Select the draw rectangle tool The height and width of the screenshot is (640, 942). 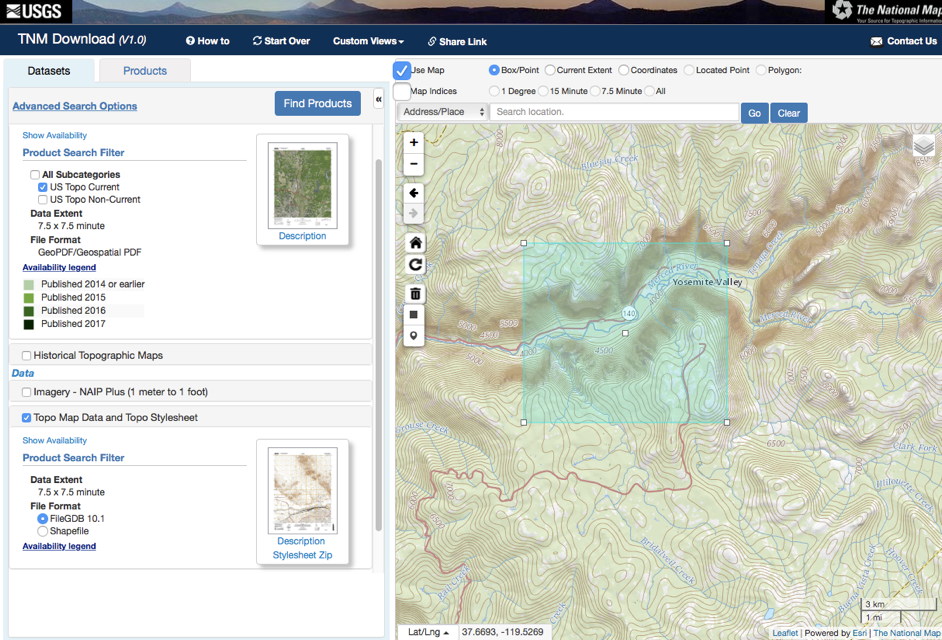(x=413, y=314)
